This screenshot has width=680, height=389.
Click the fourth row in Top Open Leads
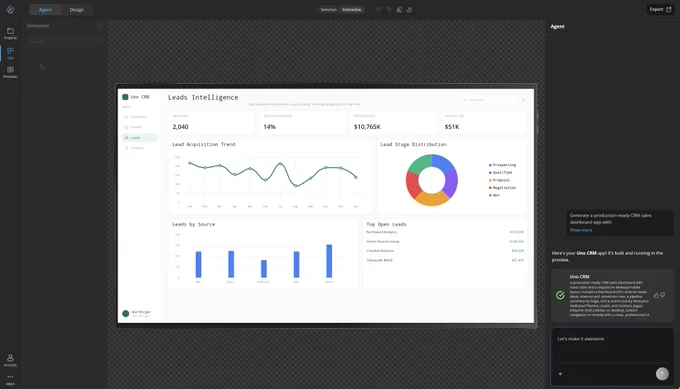(x=445, y=260)
